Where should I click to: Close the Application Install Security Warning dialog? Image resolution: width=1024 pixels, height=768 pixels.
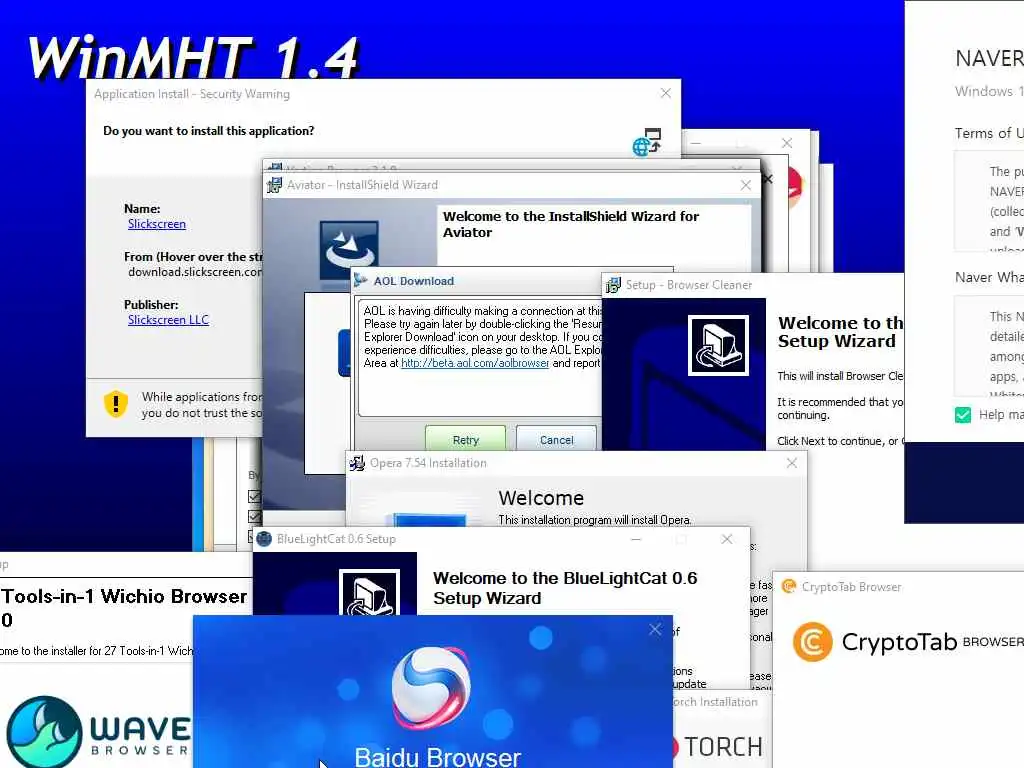(665, 93)
